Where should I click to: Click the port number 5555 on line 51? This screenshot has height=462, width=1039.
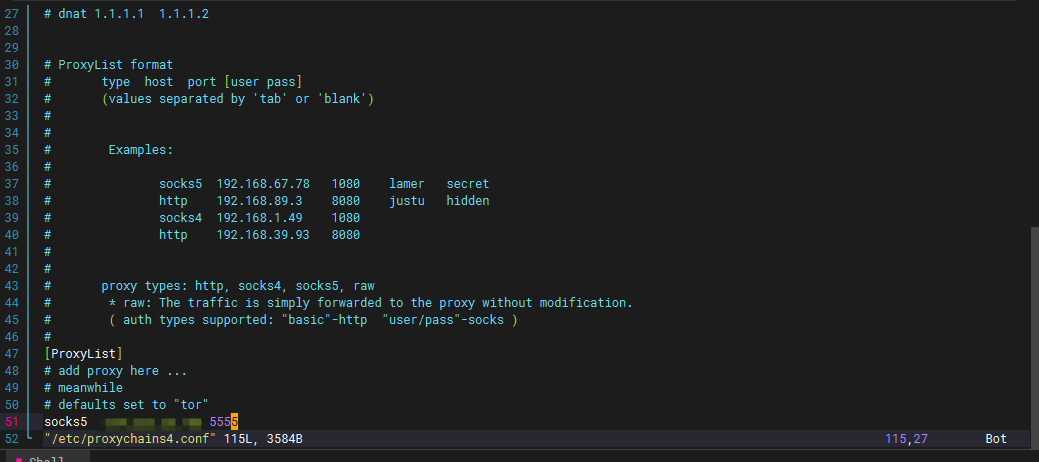click(x=223, y=422)
